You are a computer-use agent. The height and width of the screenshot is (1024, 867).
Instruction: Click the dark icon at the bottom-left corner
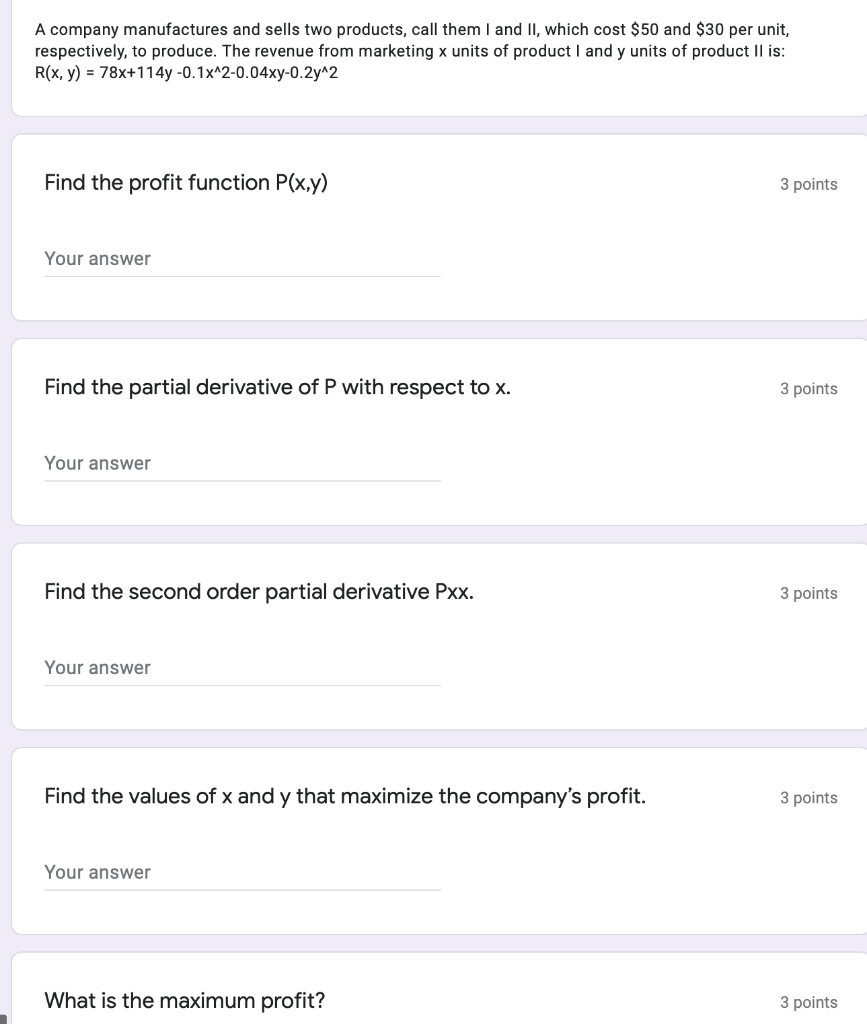[3, 1019]
